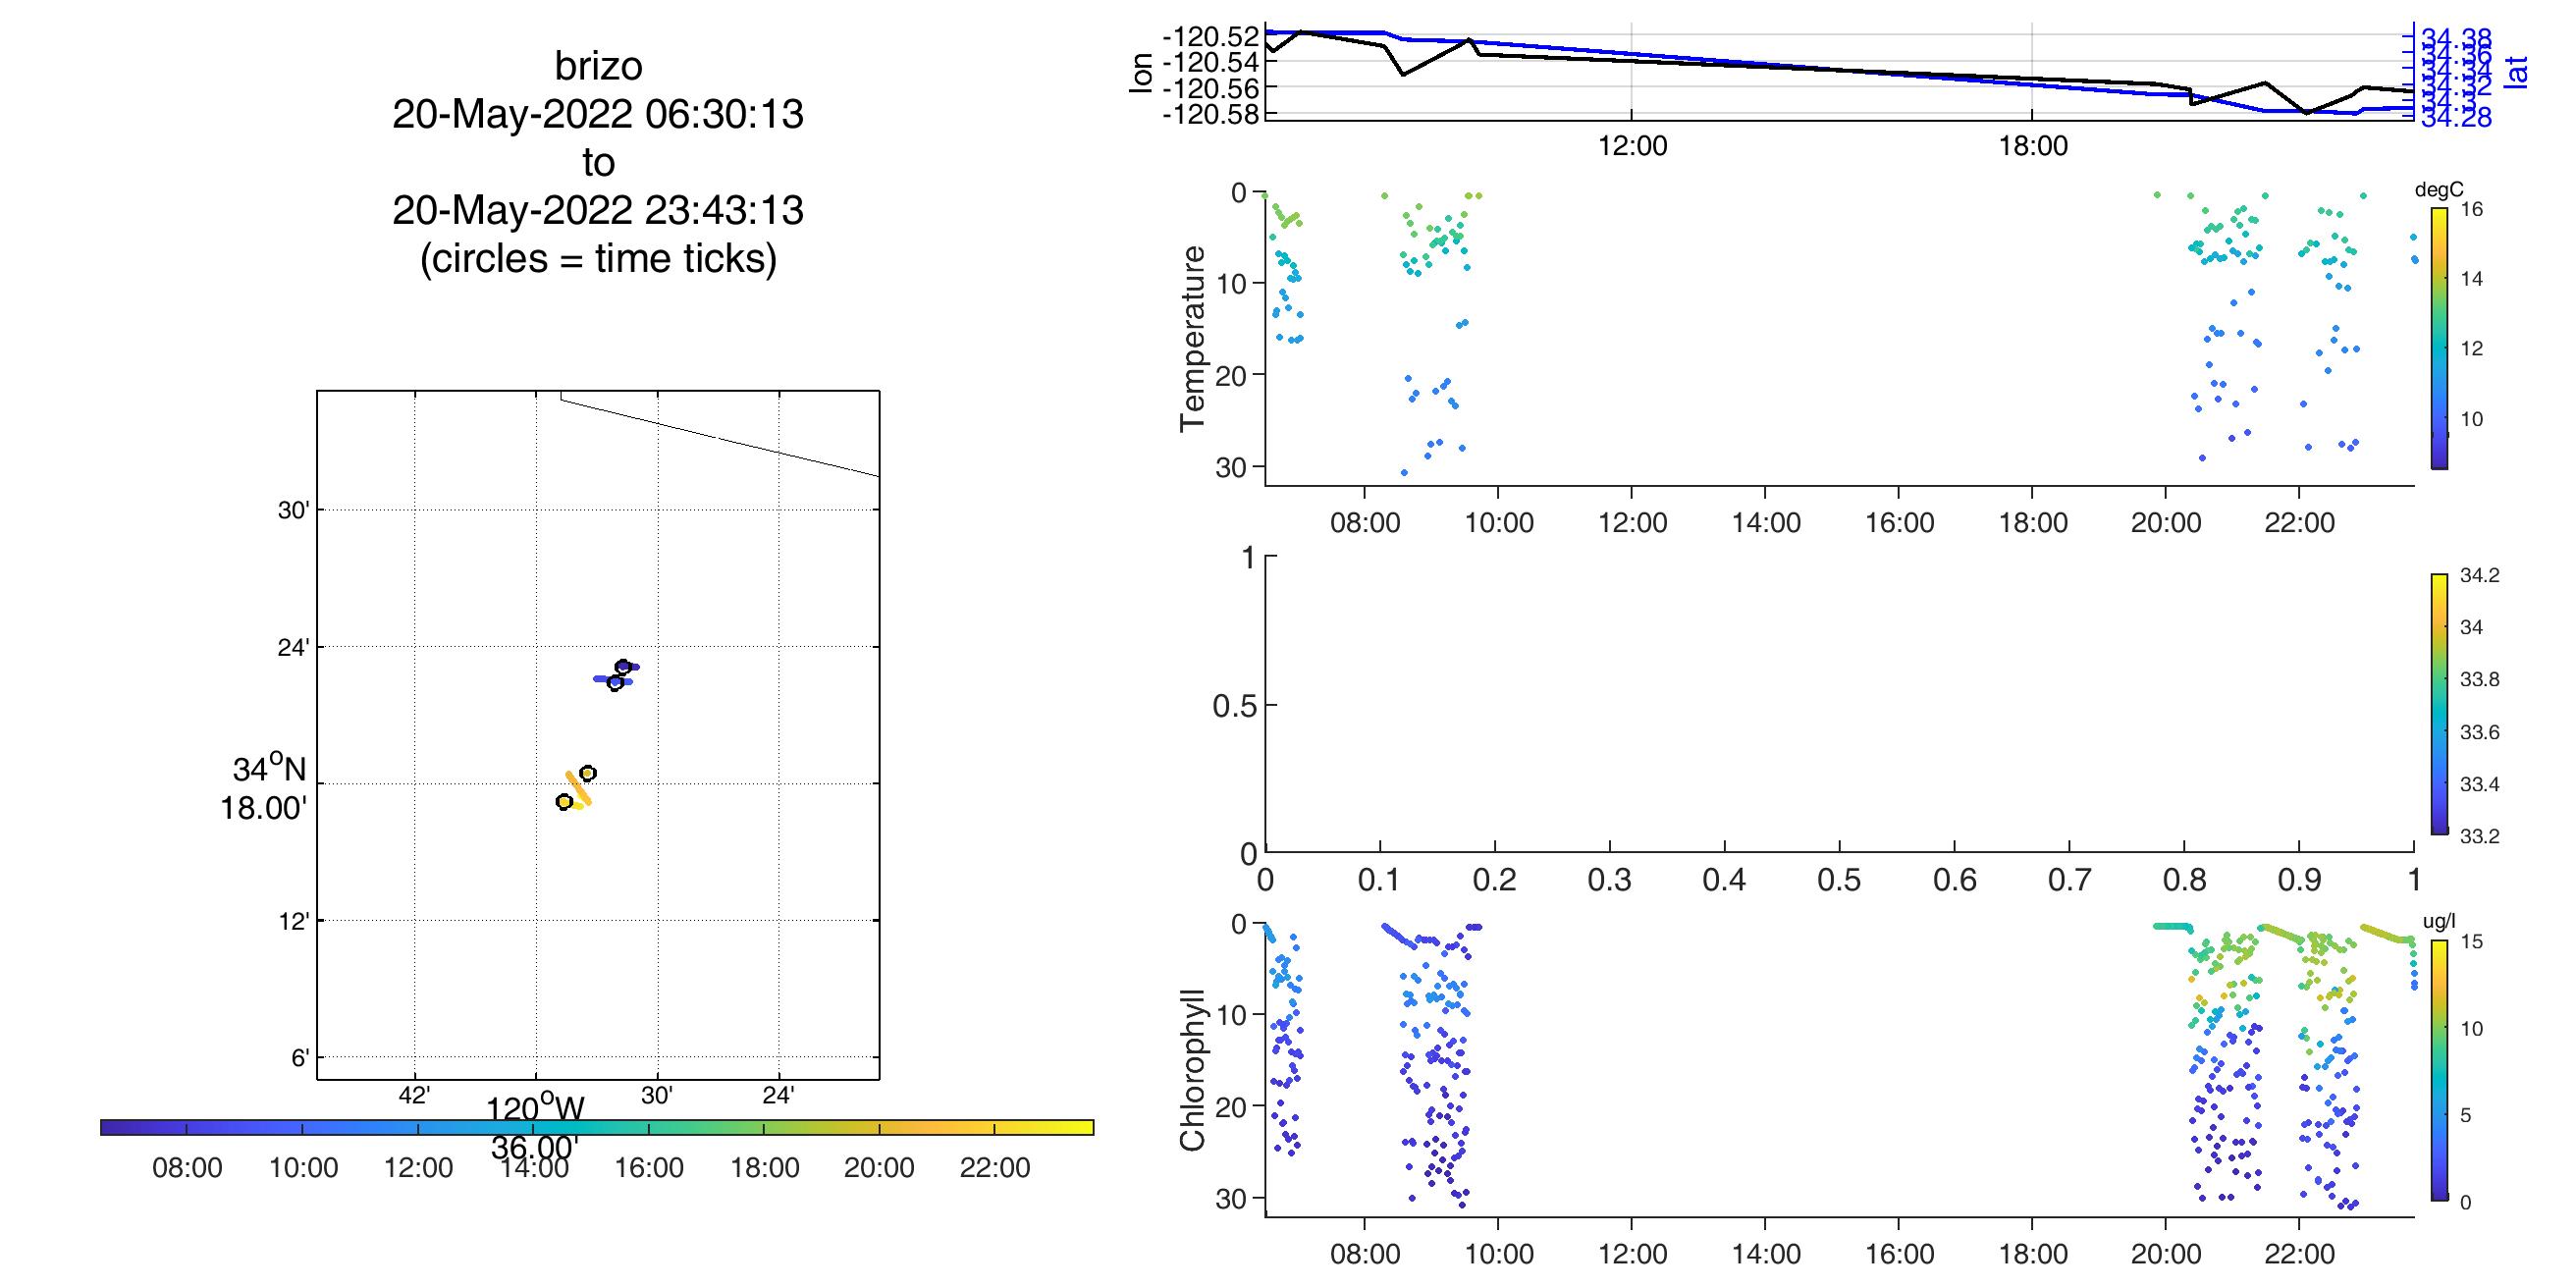Image resolution: width=2576 pixels, height=1288 pixels.
Task: Click the yellow time-tick circle on the map
Action: click(564, 802)
